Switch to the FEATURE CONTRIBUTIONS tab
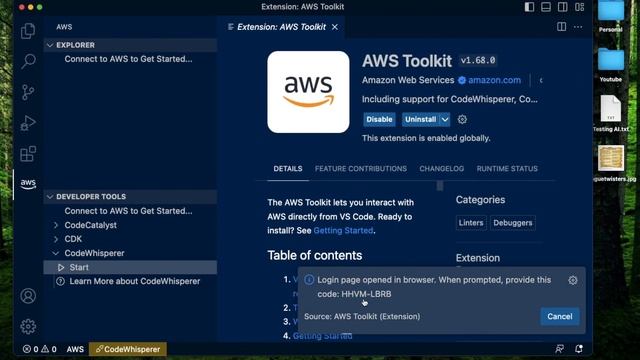The height and width of the screenshot is (360, 640). point(361,169)
